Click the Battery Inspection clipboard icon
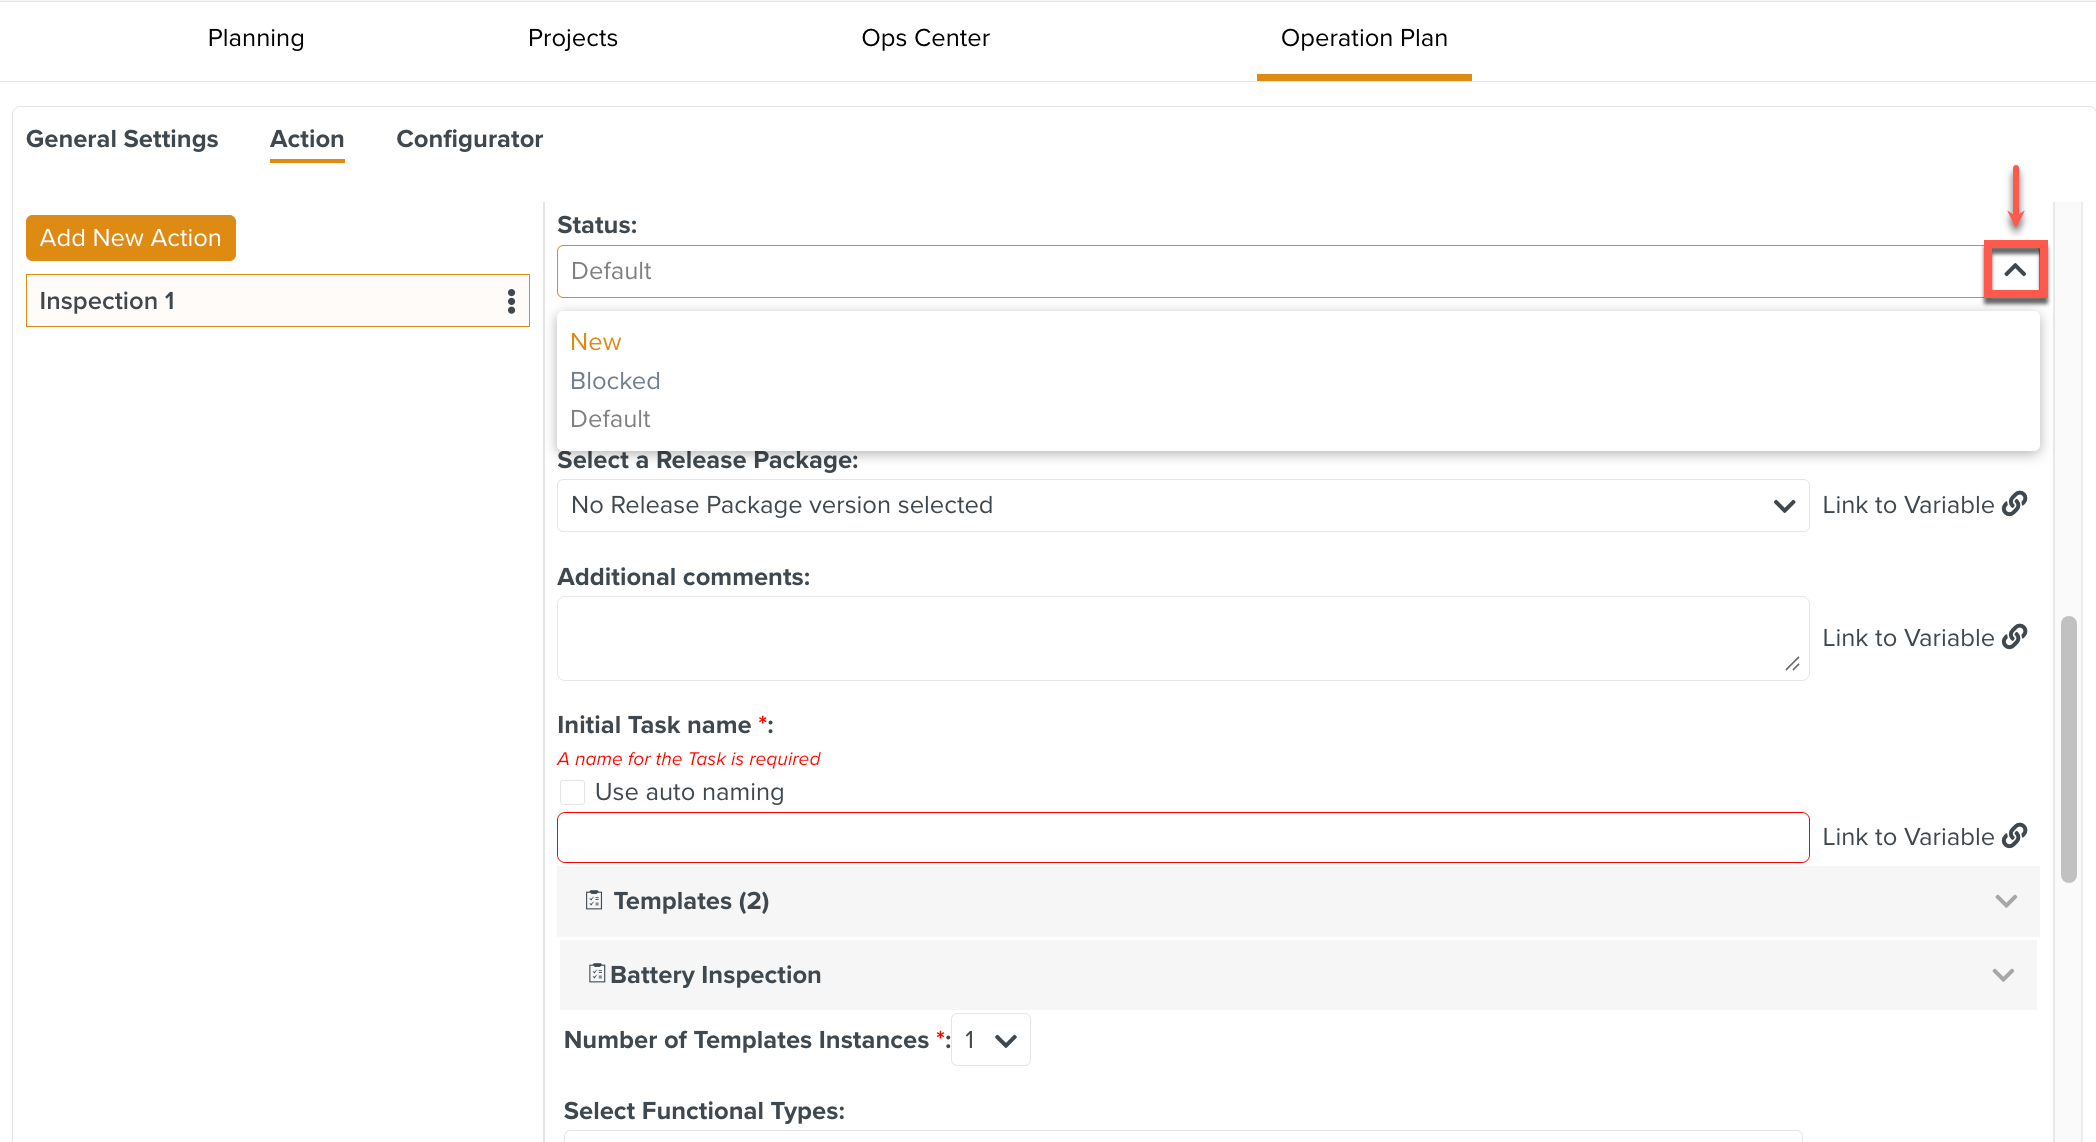This screenshot has height=1142, width=2096. click(597, 973)
